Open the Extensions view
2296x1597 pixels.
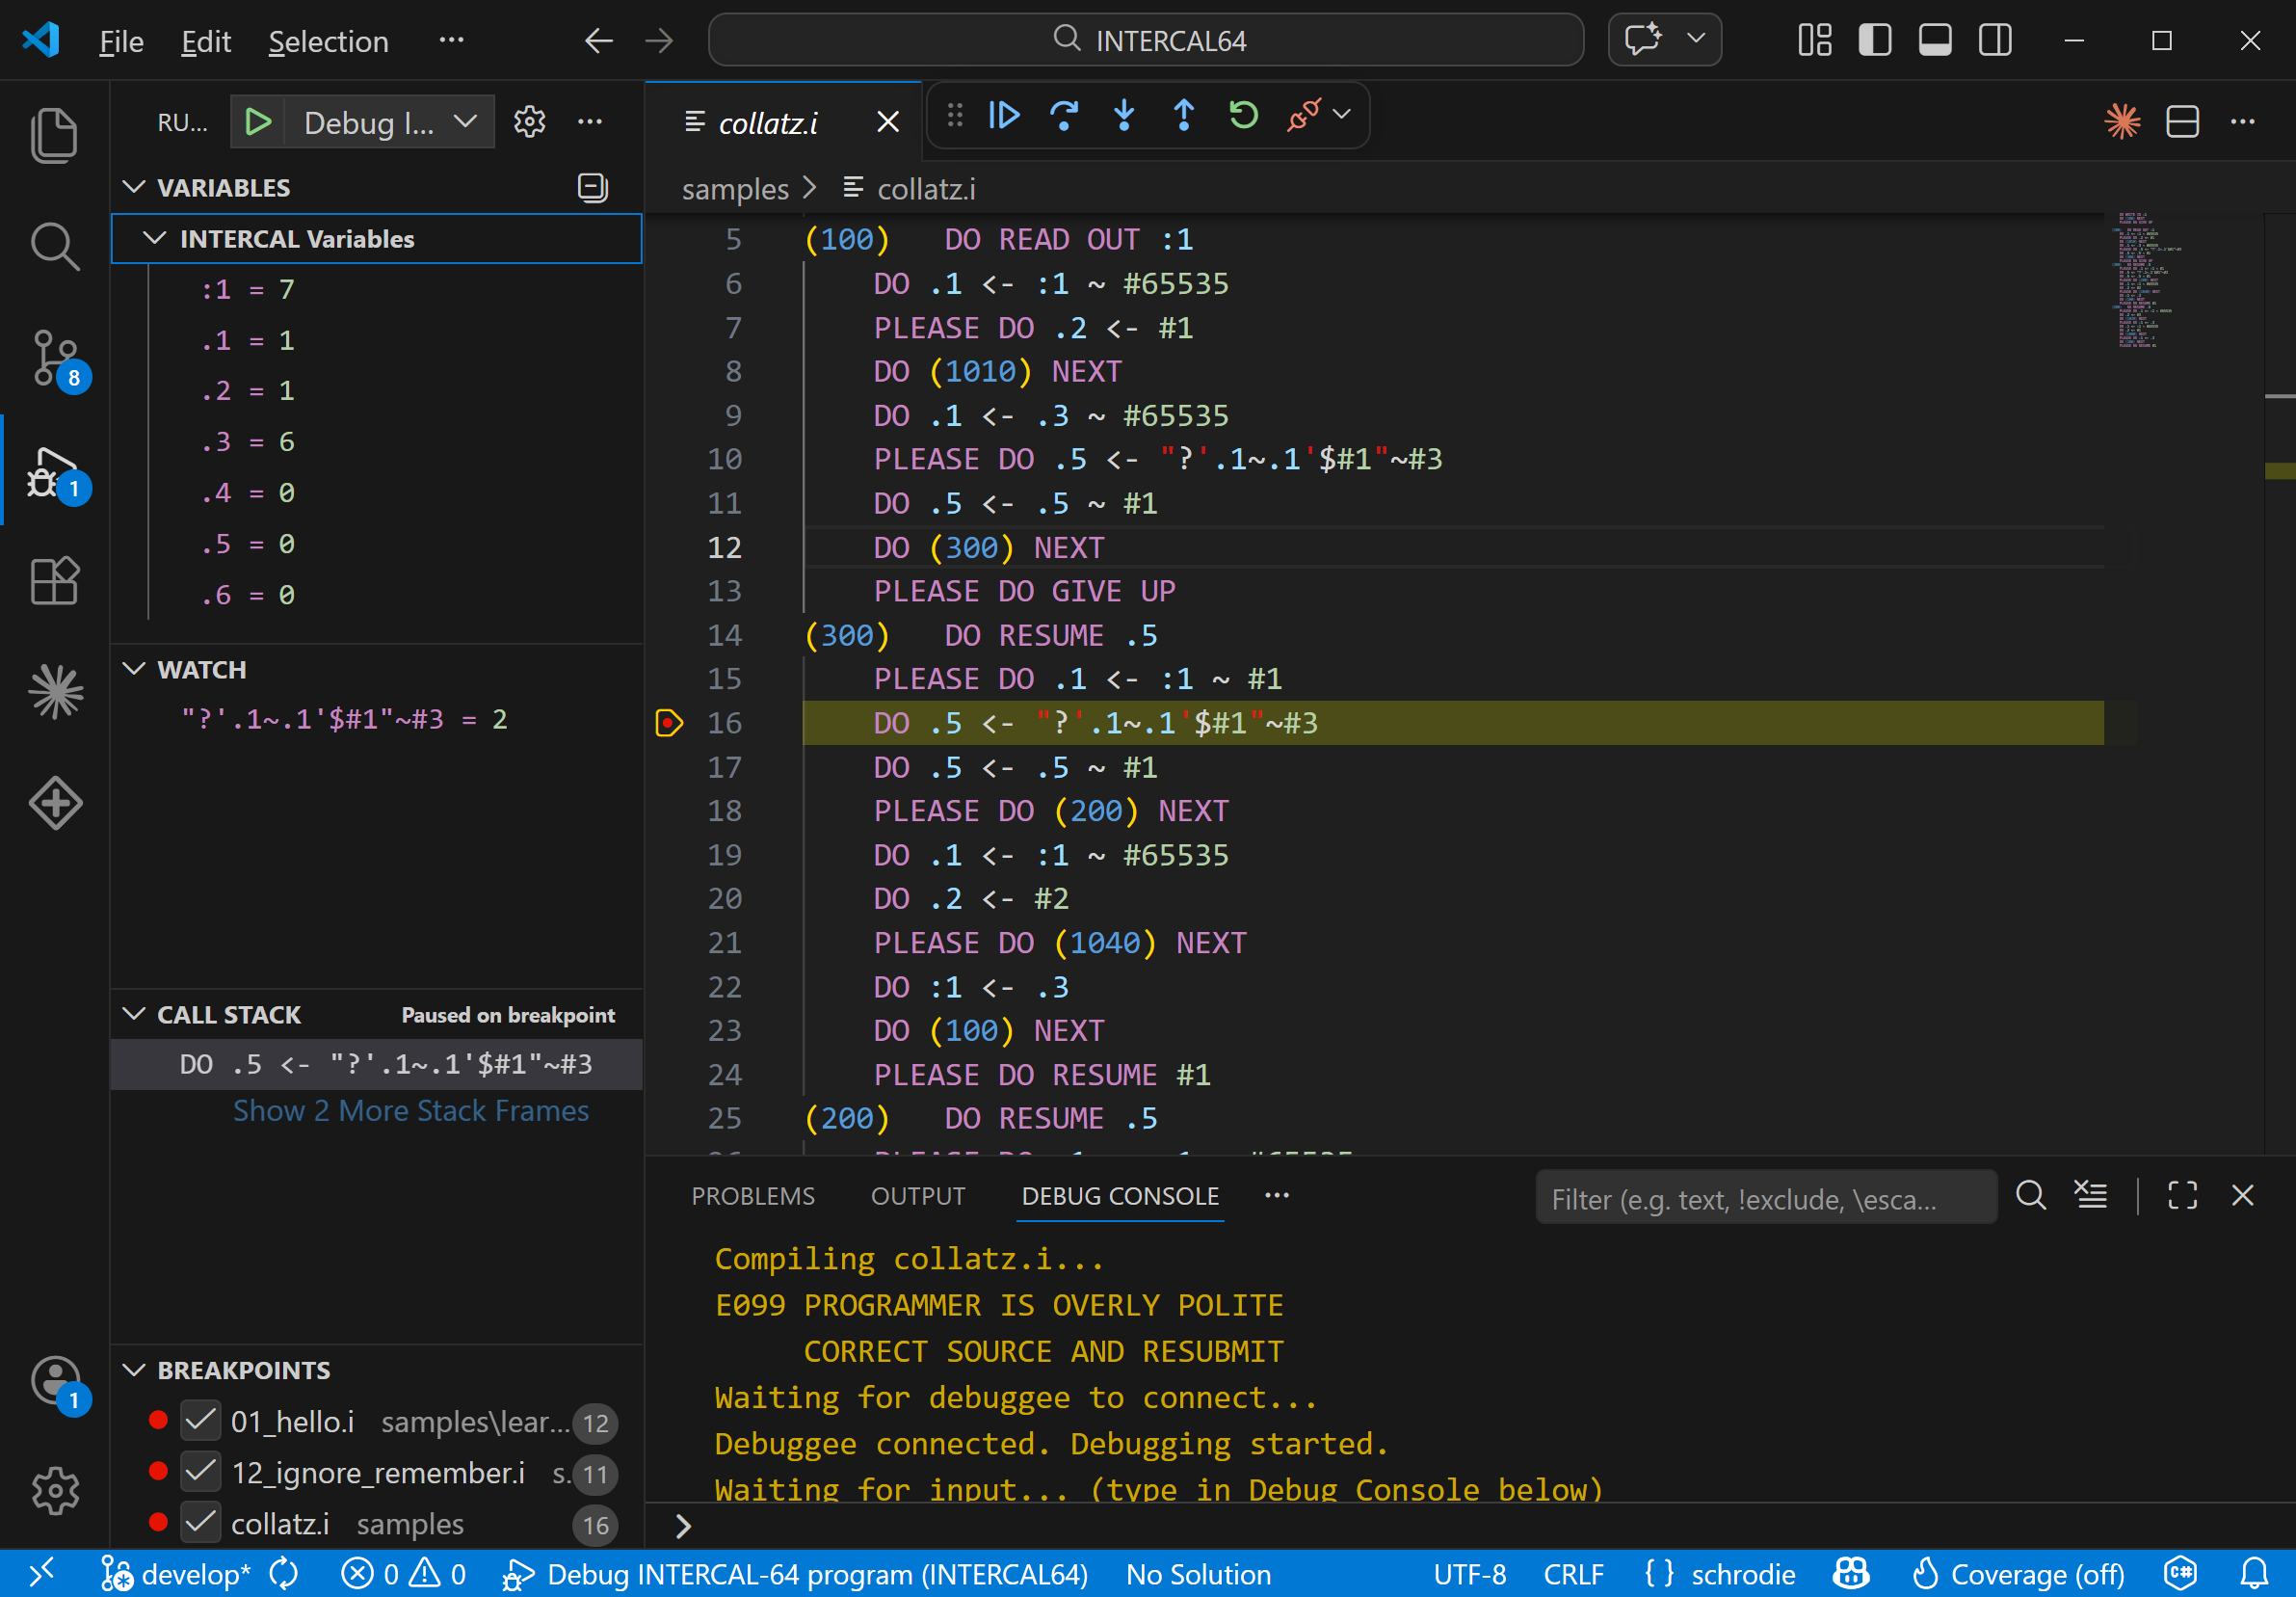tap(55, 582)
